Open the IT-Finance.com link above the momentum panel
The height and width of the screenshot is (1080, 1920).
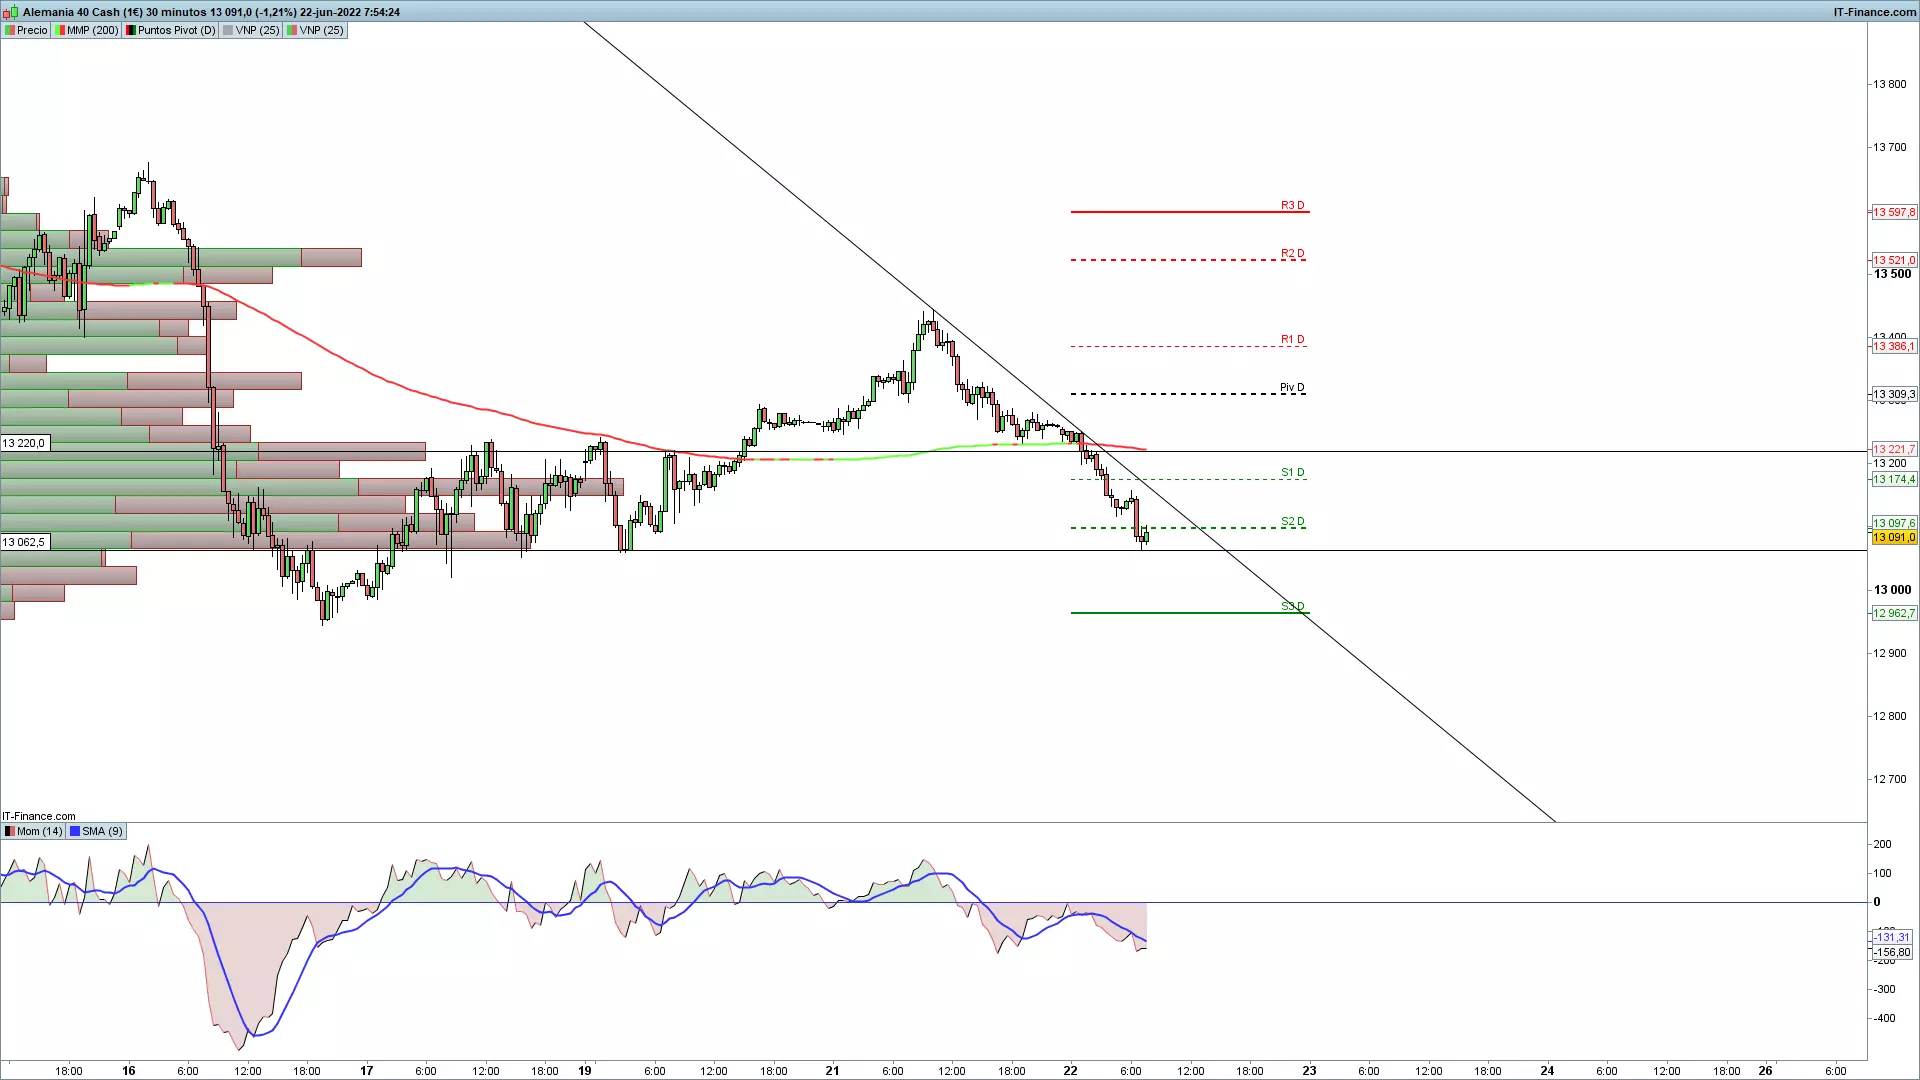39,816
